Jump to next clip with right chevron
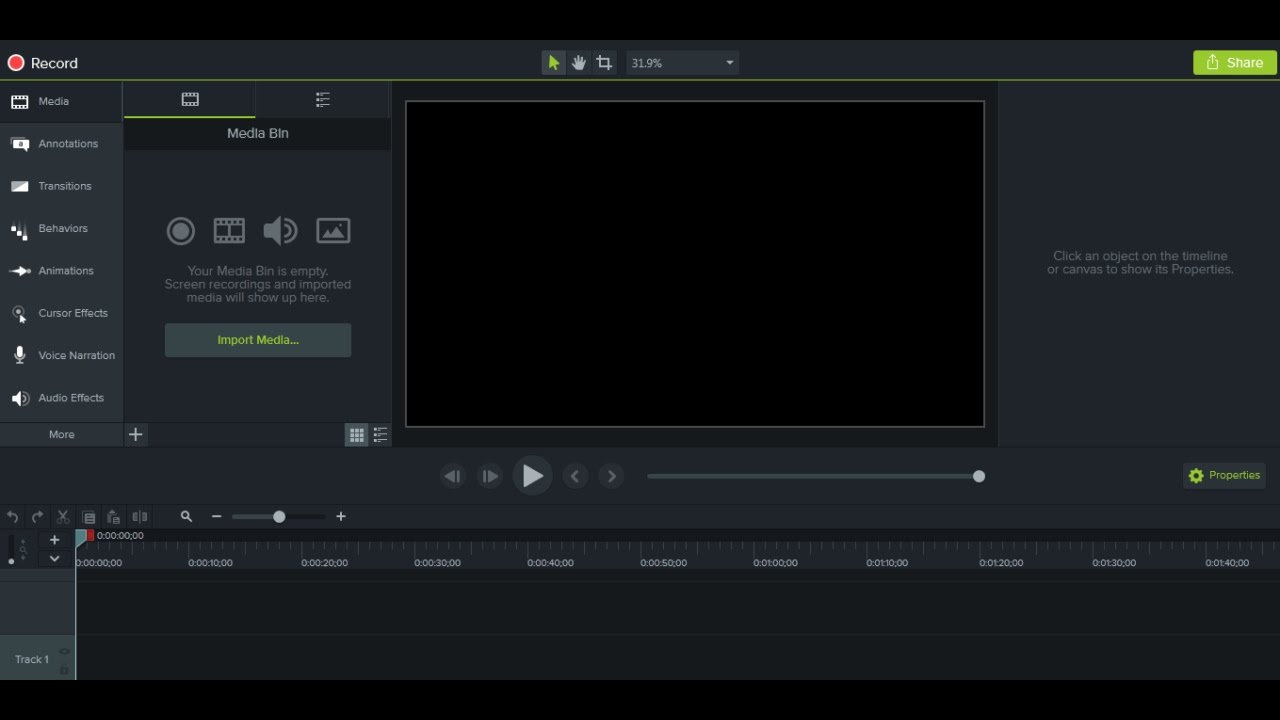Screen dimensions: 1280x720 pyautogui.click(x=612, y=476)
